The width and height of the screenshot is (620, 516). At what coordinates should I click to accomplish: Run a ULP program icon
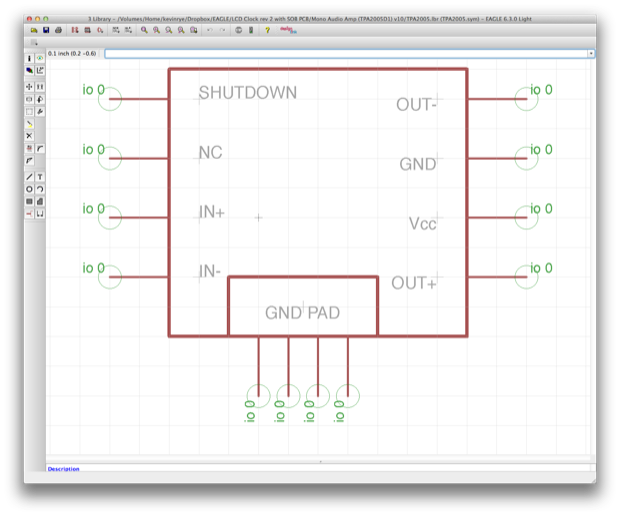pos(128,30)
